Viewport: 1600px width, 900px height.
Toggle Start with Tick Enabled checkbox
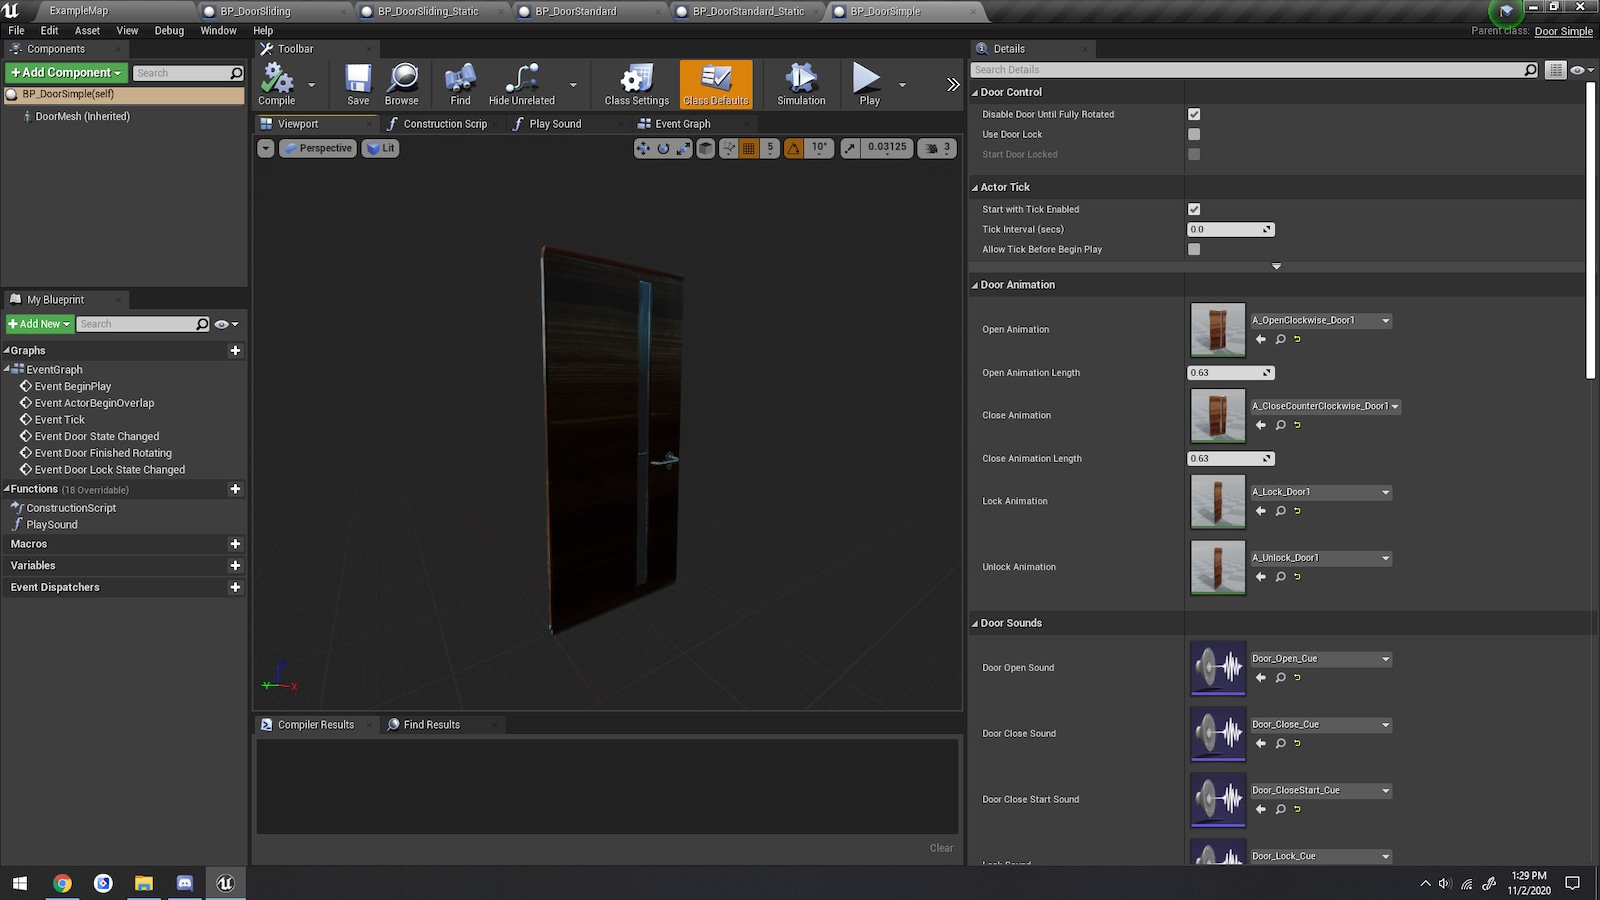1194,209
